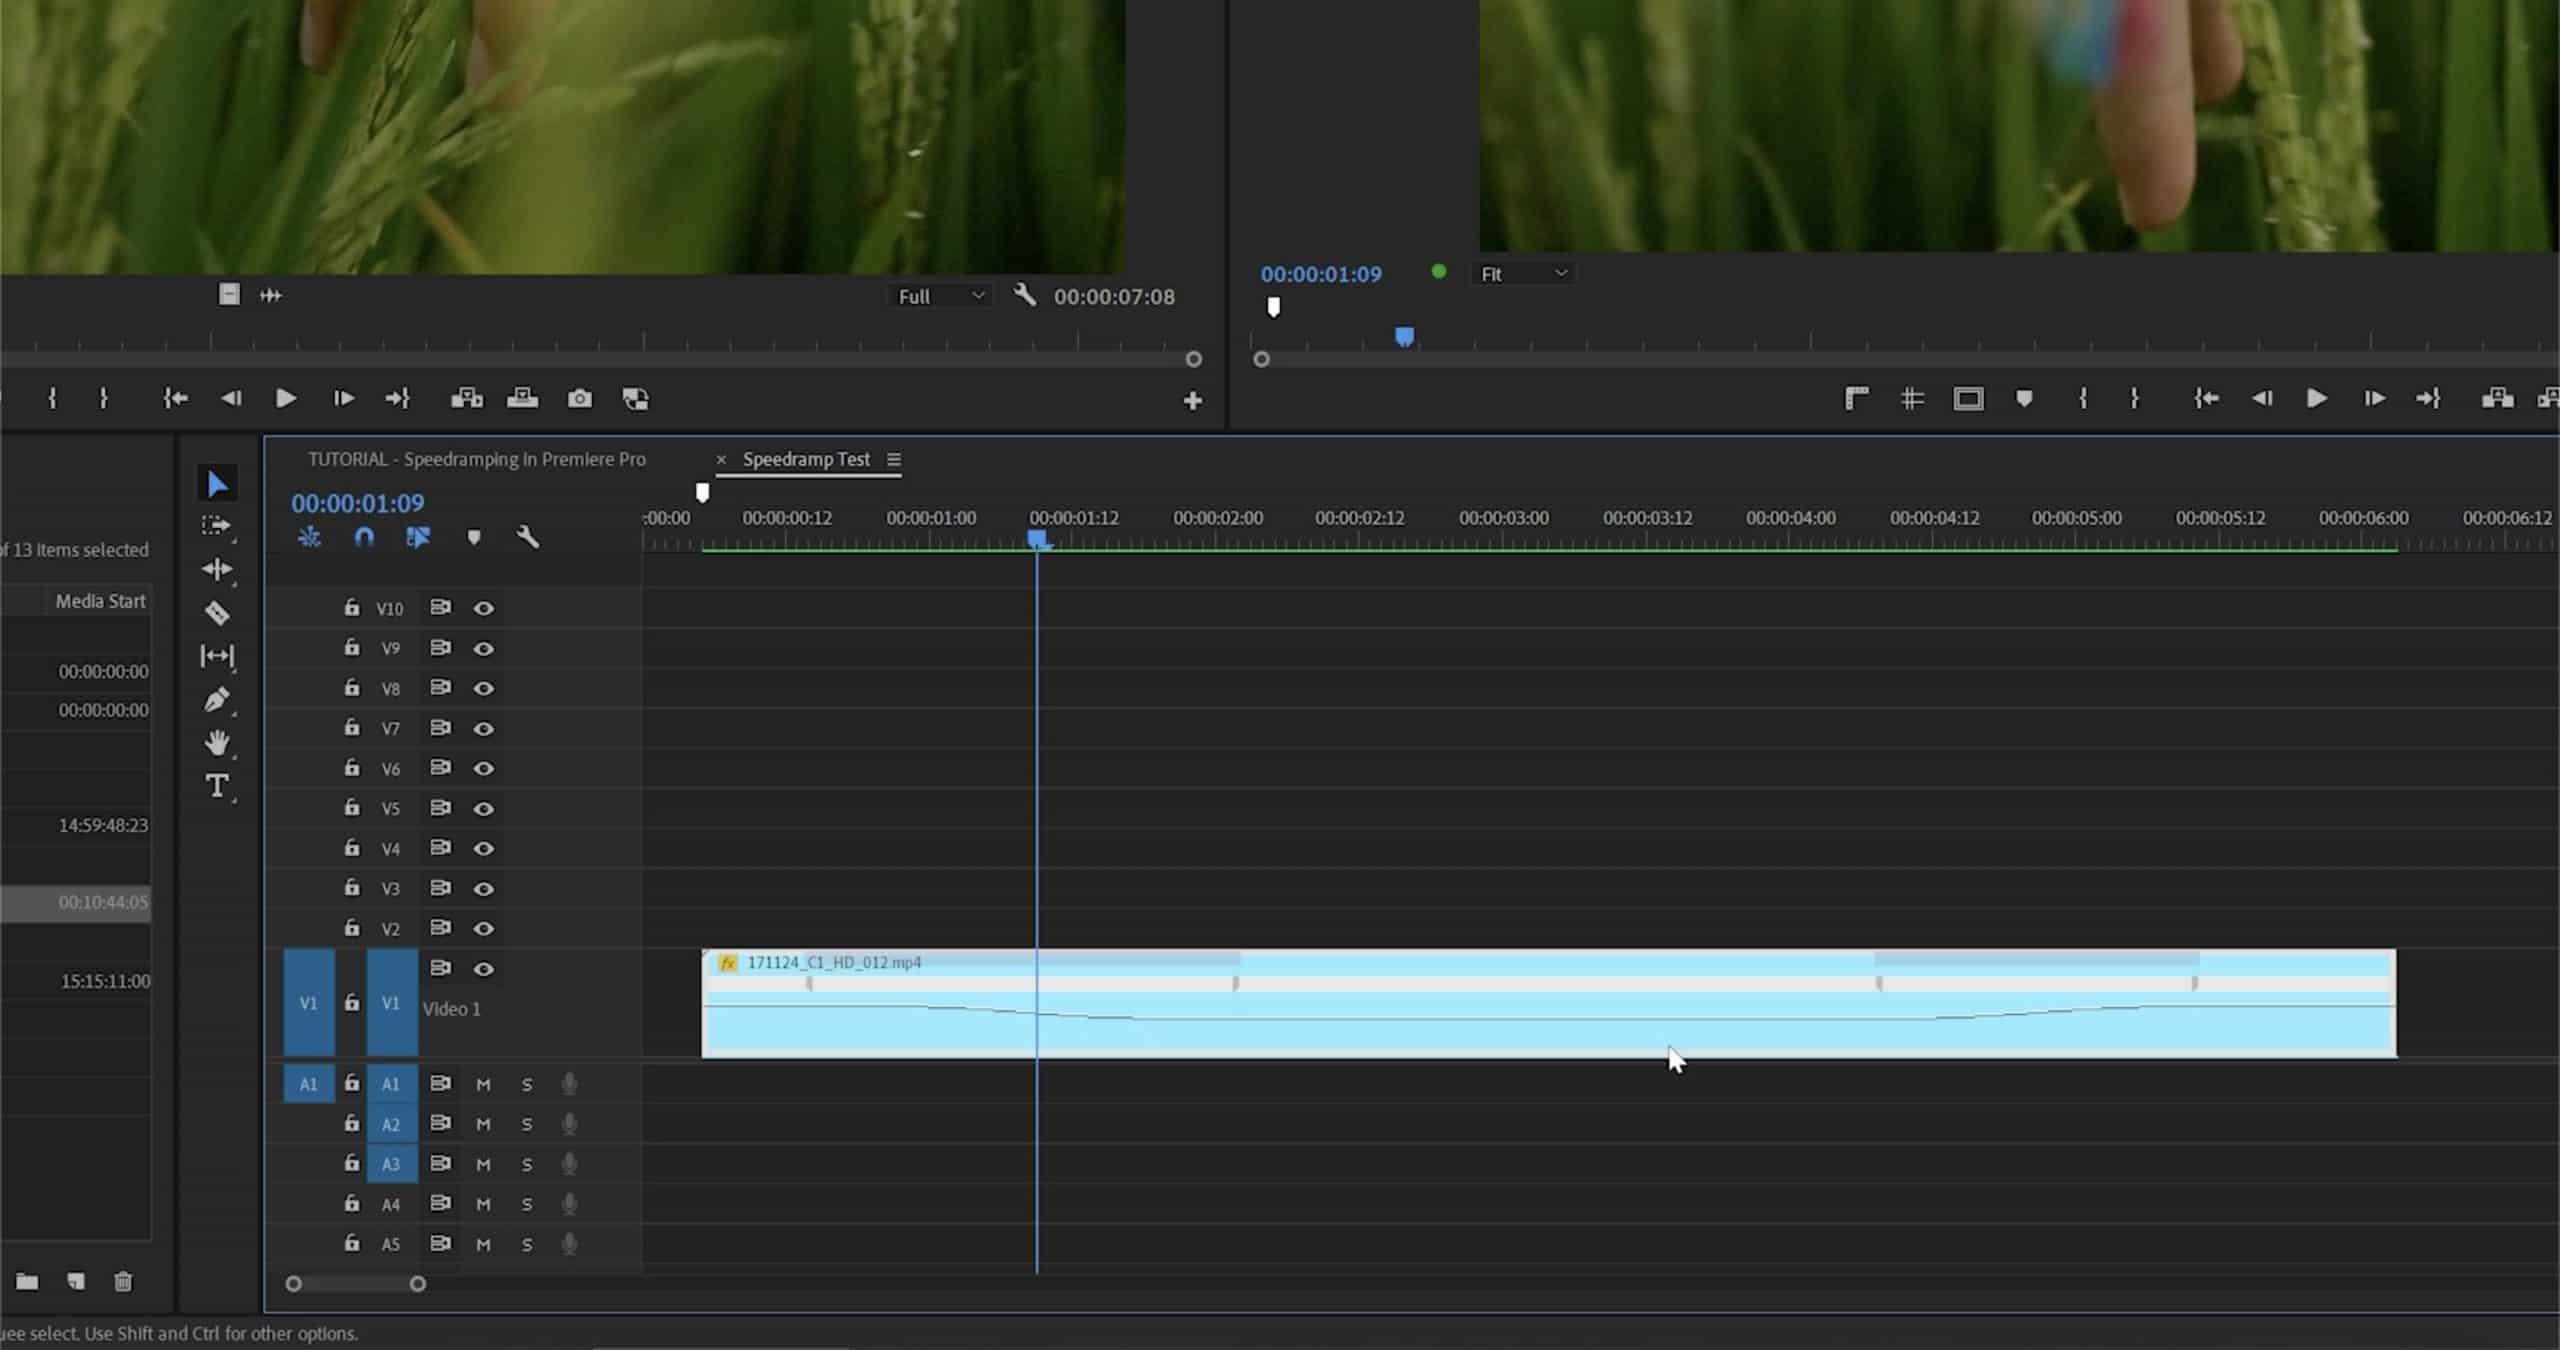Viewport: 2560px width, 1350px height.
Task: Click the Source monitor Export Frame camera icon
Action: click(580, 399)
